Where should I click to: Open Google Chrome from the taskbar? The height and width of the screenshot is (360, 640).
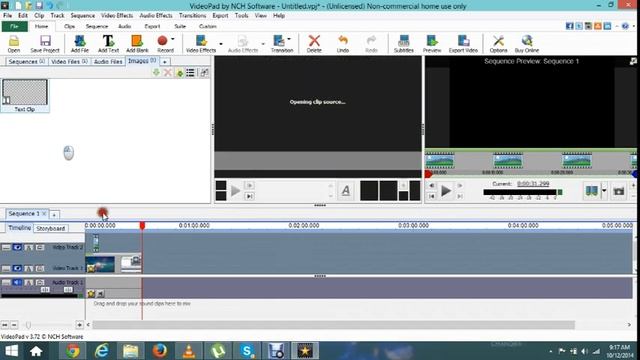73,351
